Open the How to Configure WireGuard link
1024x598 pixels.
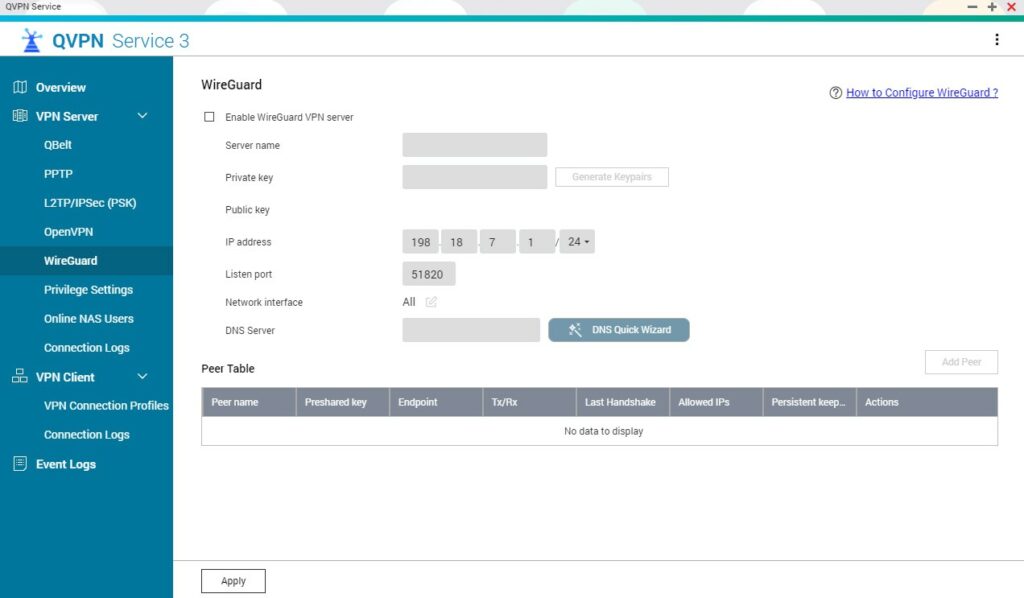click(x=922, y=93)
